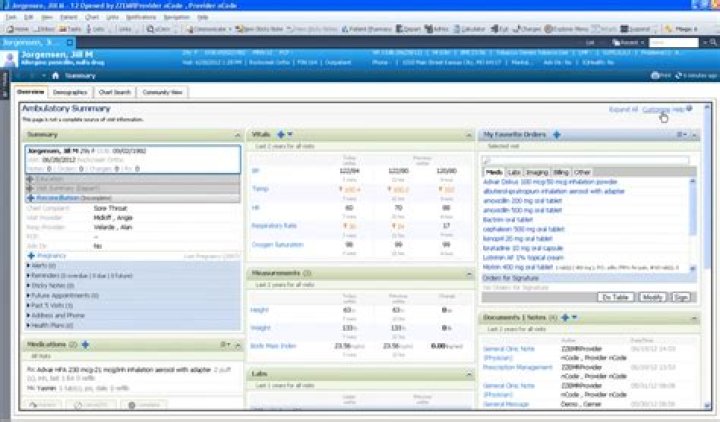
Task: Add a medication with the plus icon
Action: click(x=85, y=344)
